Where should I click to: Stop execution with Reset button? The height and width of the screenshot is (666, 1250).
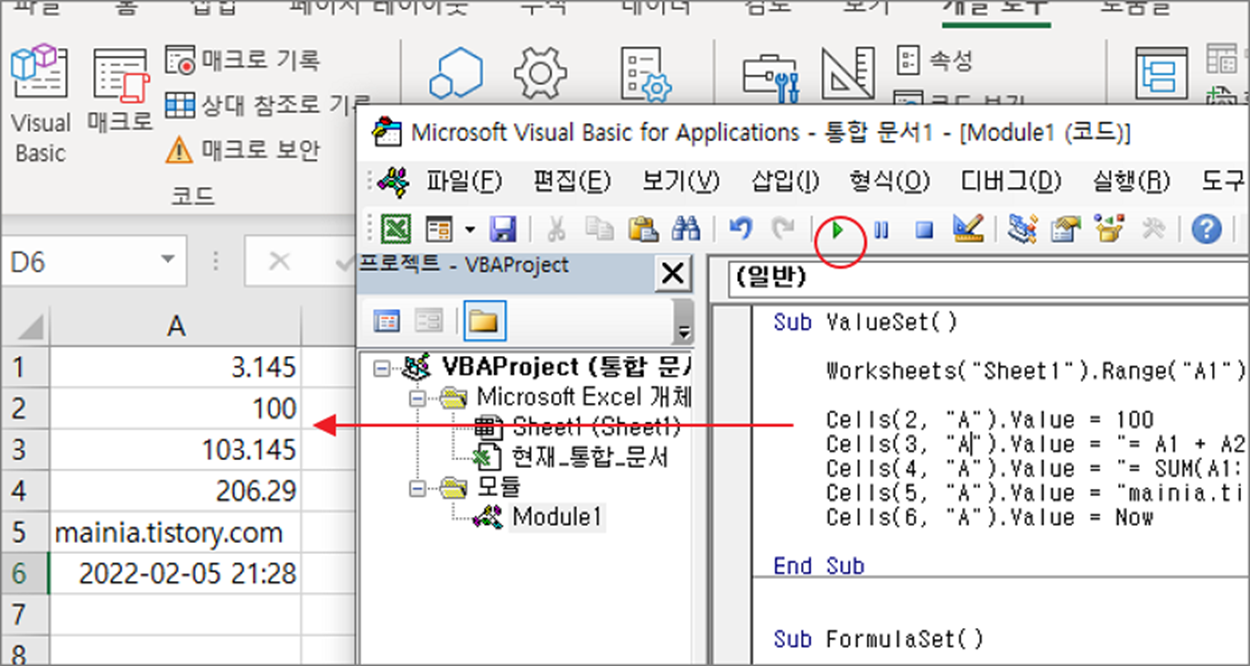924,230
